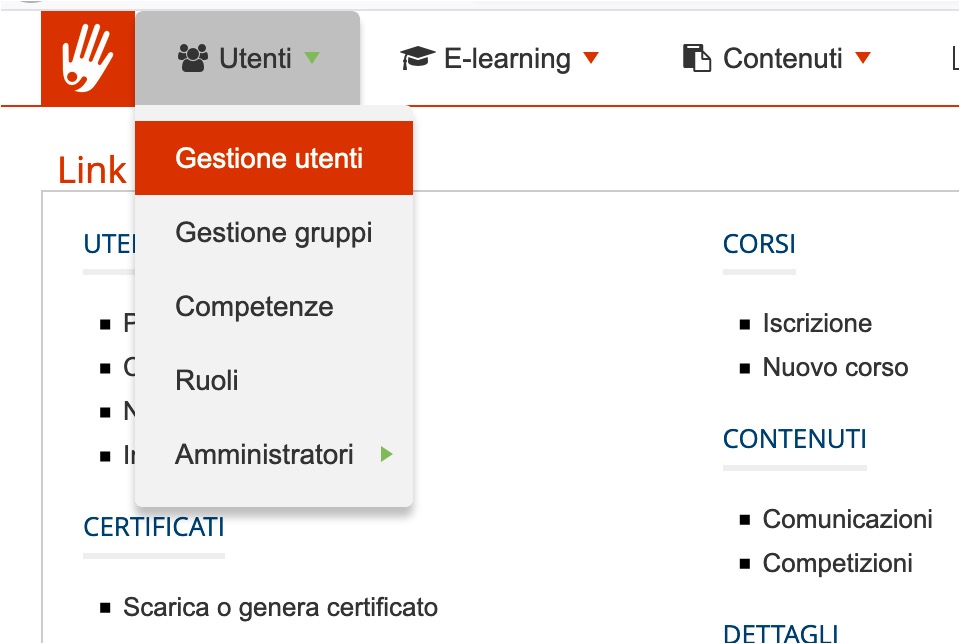This screenshot has height=644, width=960.
Task: Click the graduation cap icon for E-learning
Action: pyautogui.click(x=419, y=58)
